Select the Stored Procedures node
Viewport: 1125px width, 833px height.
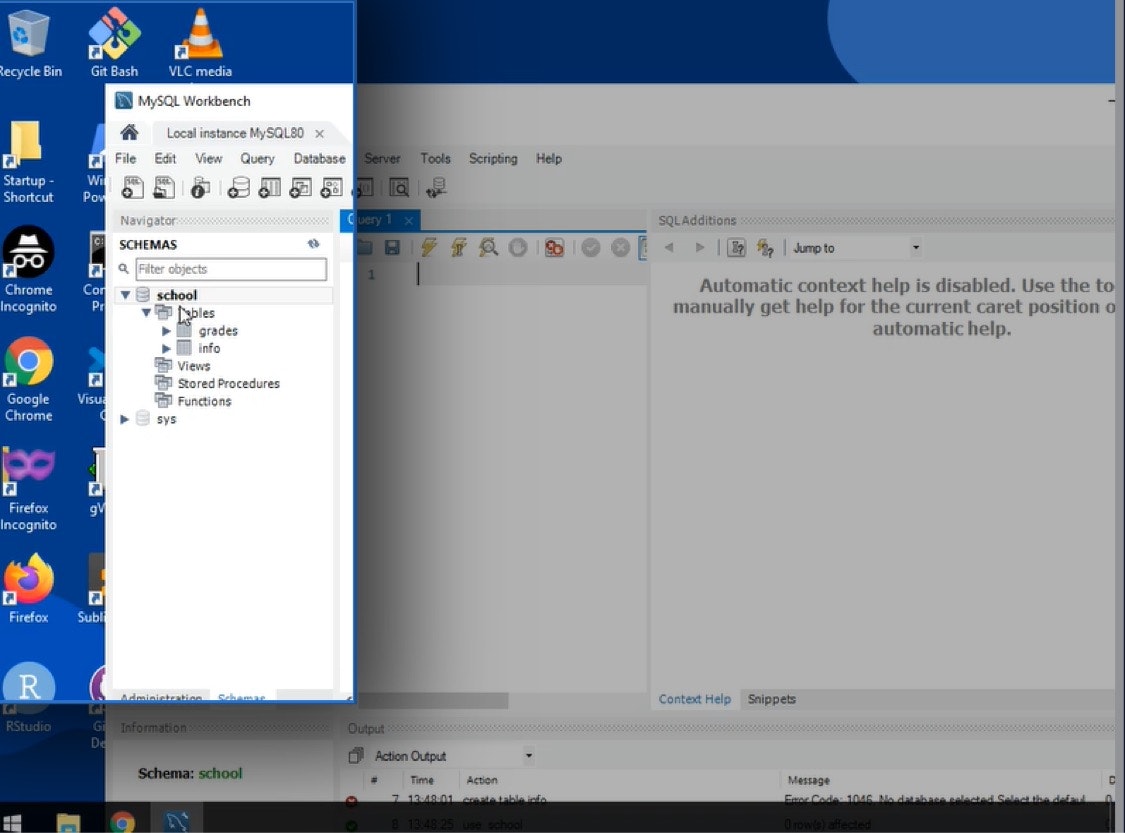228,384
